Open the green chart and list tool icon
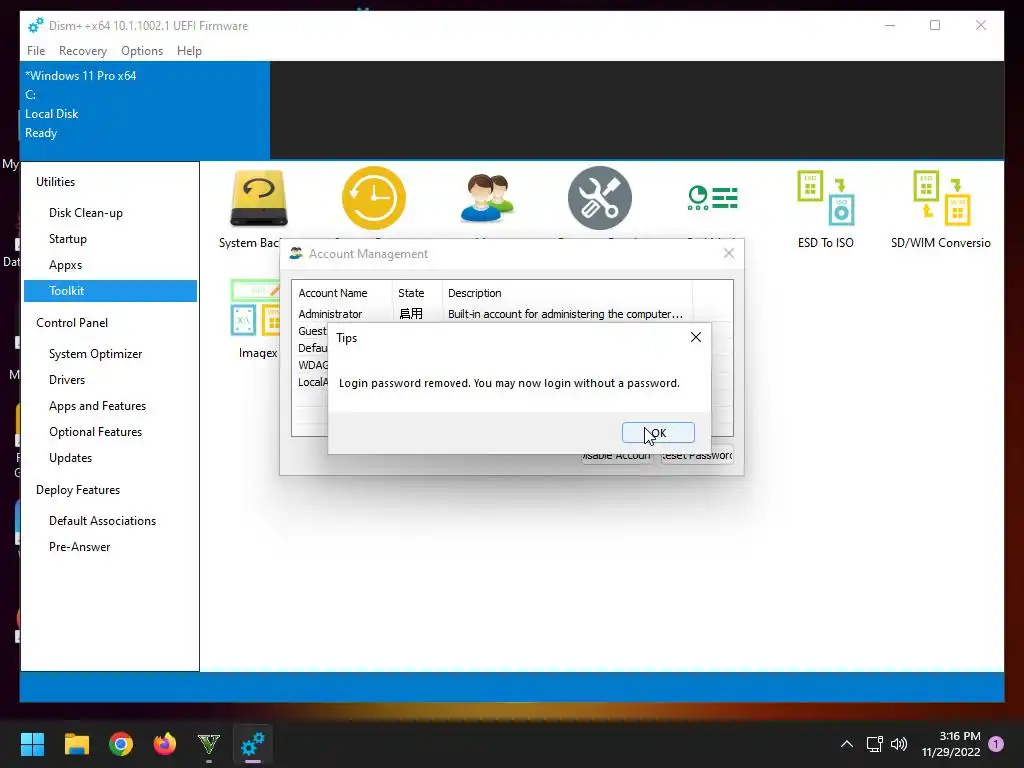This screenshot has height=768, width=1024. (712, 198)
